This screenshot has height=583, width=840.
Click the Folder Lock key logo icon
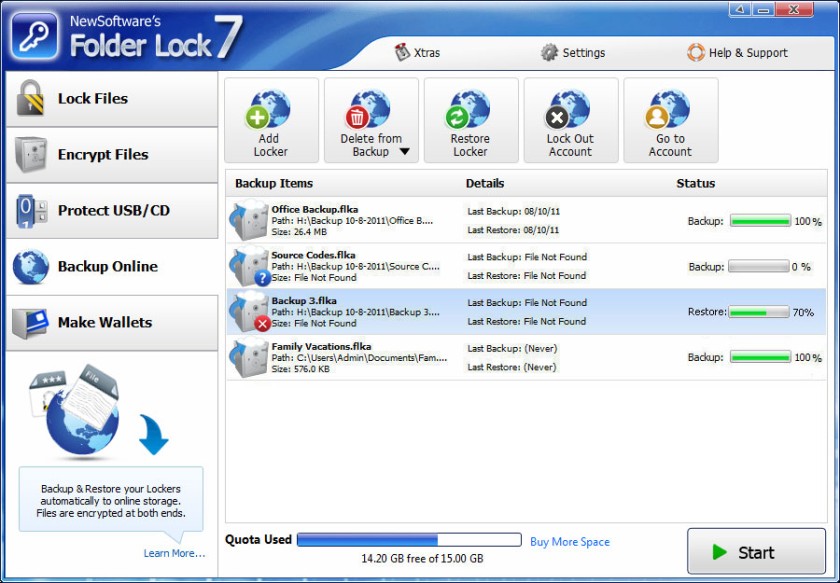pos(34,36)
